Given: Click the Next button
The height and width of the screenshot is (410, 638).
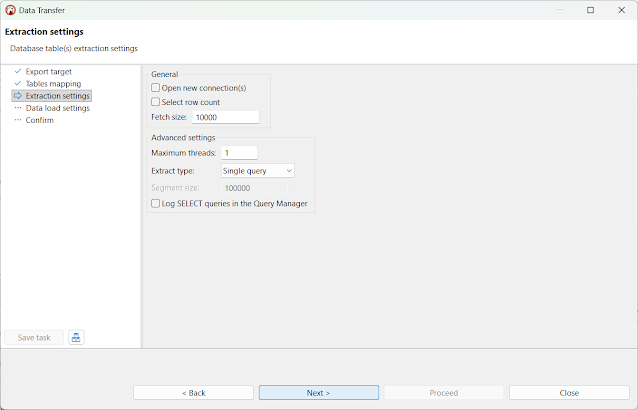Looking at the screenshot, I should pos(319,393).
